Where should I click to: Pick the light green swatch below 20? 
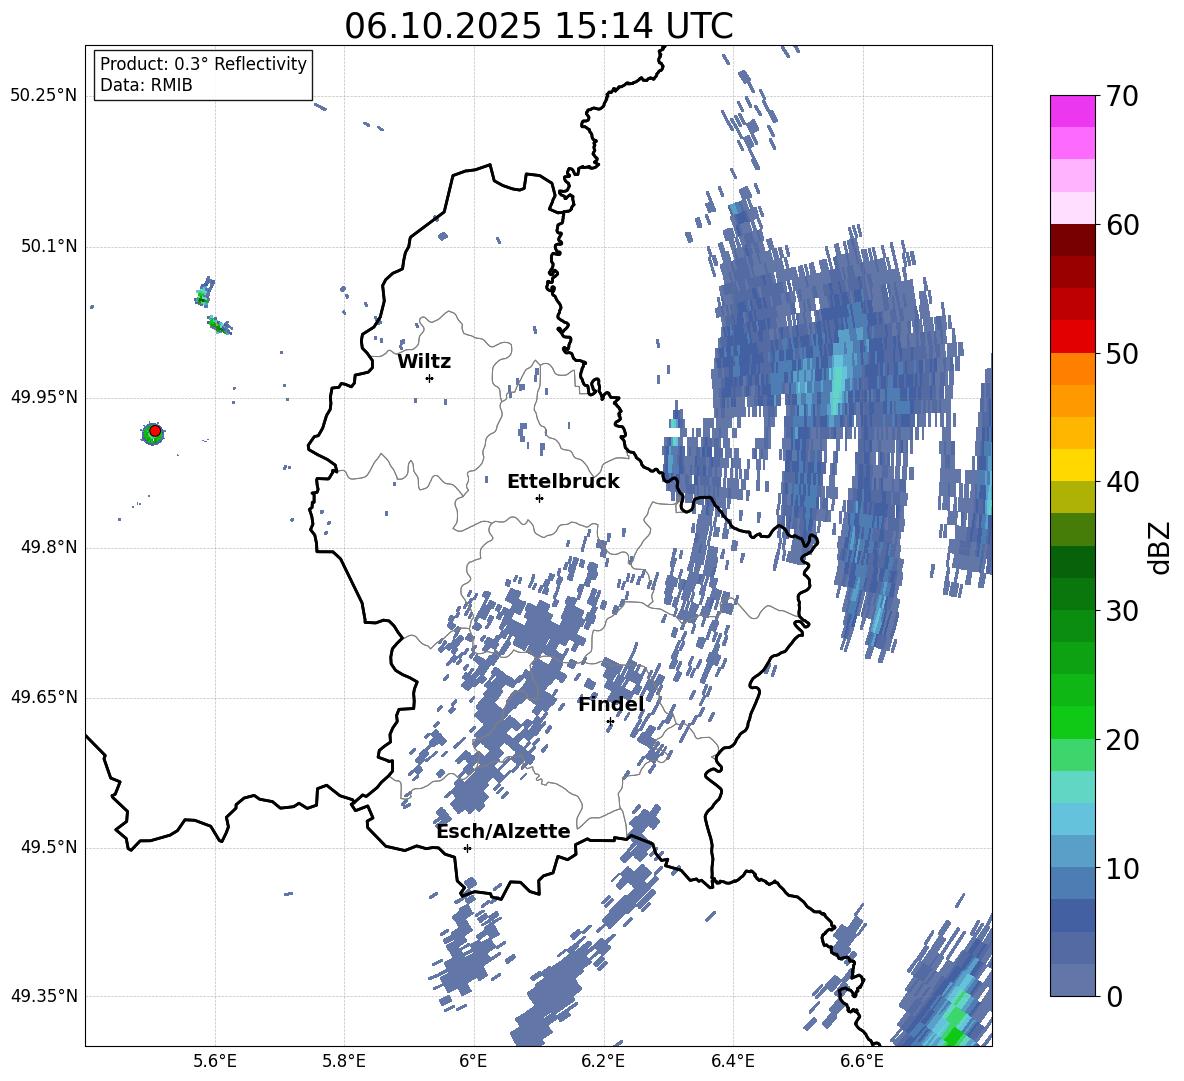coord(1072,755)
